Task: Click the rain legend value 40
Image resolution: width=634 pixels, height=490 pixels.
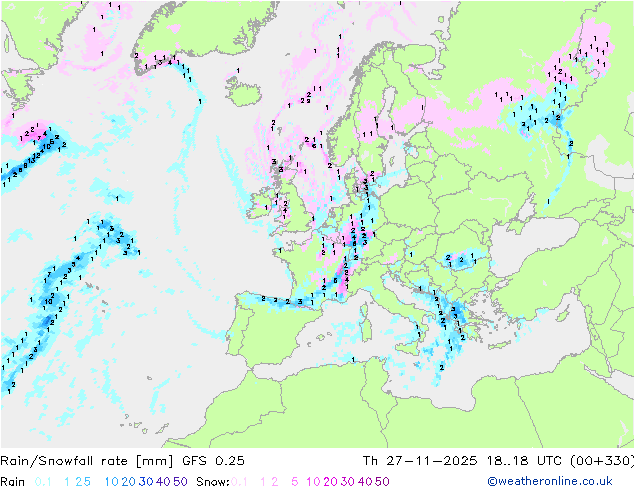Action: point(163,482)
